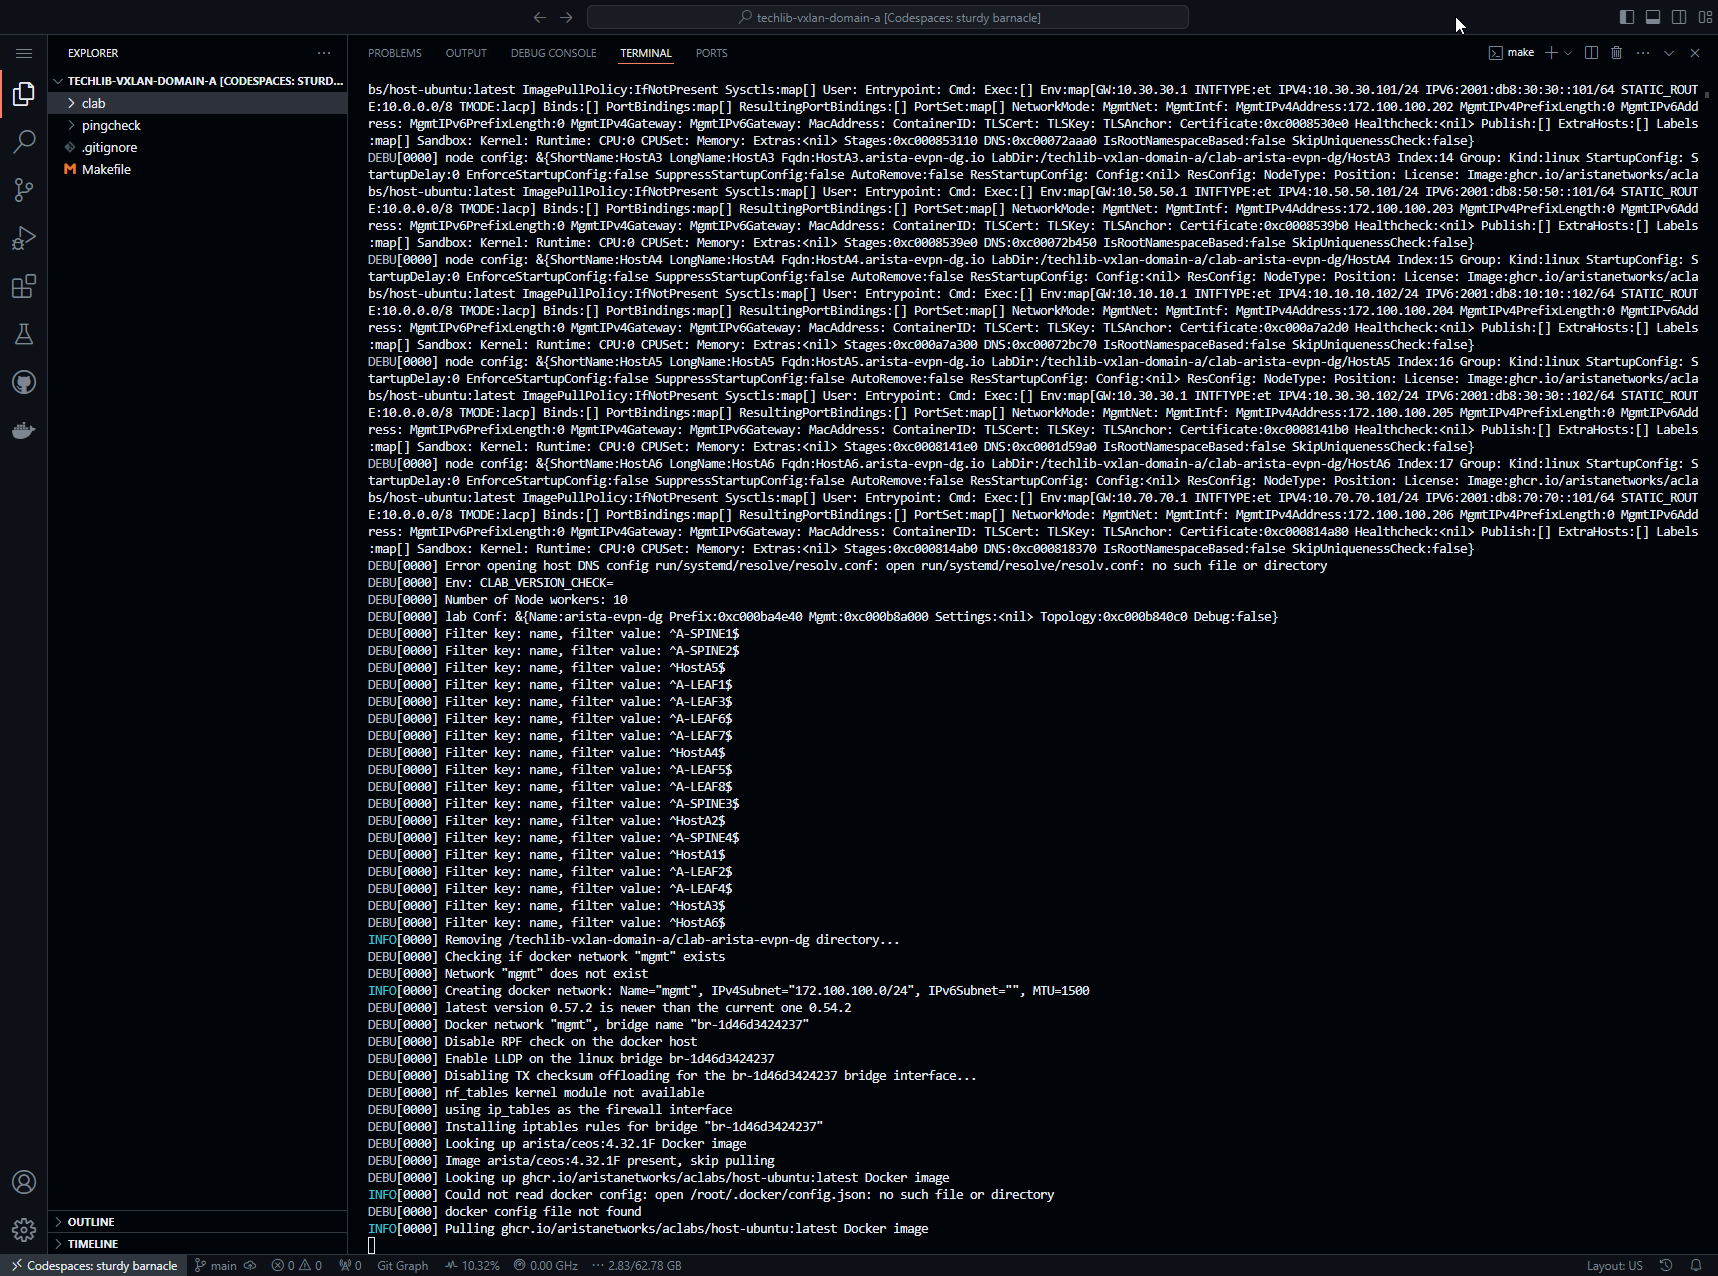This screenshot has width=1718, height=1276.
Task: Toggle the primary side bar layout button
Action: coord(1627,17)
